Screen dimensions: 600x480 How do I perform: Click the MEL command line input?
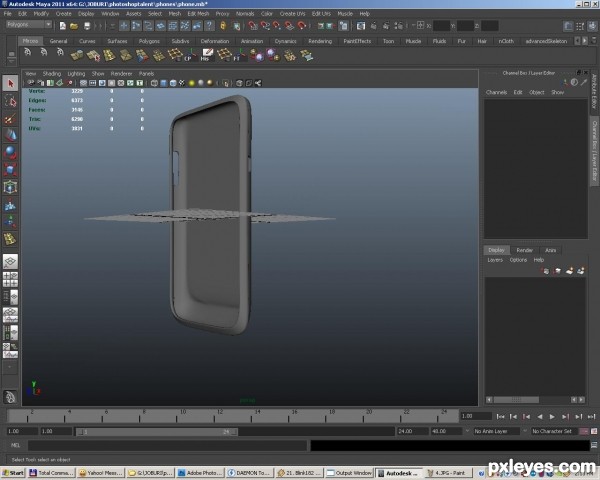[x=167, y=445]
